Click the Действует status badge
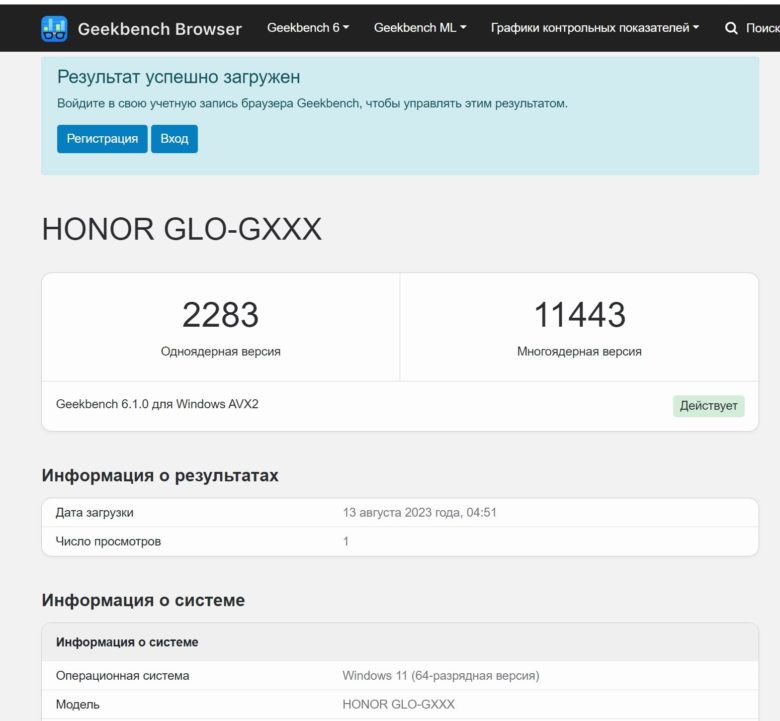Image resolution: width=780 pixels, height=721 pixels. tap(708, 406)
